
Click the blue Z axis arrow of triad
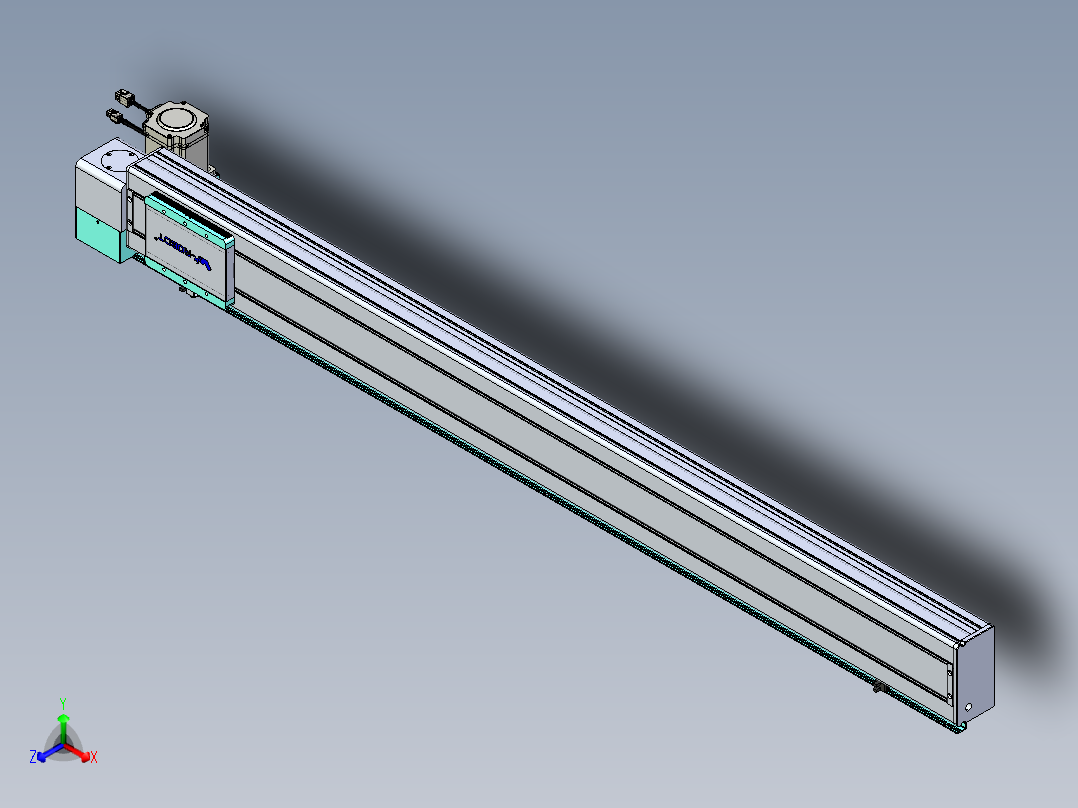pyautogui.click(x=48, y=754)
